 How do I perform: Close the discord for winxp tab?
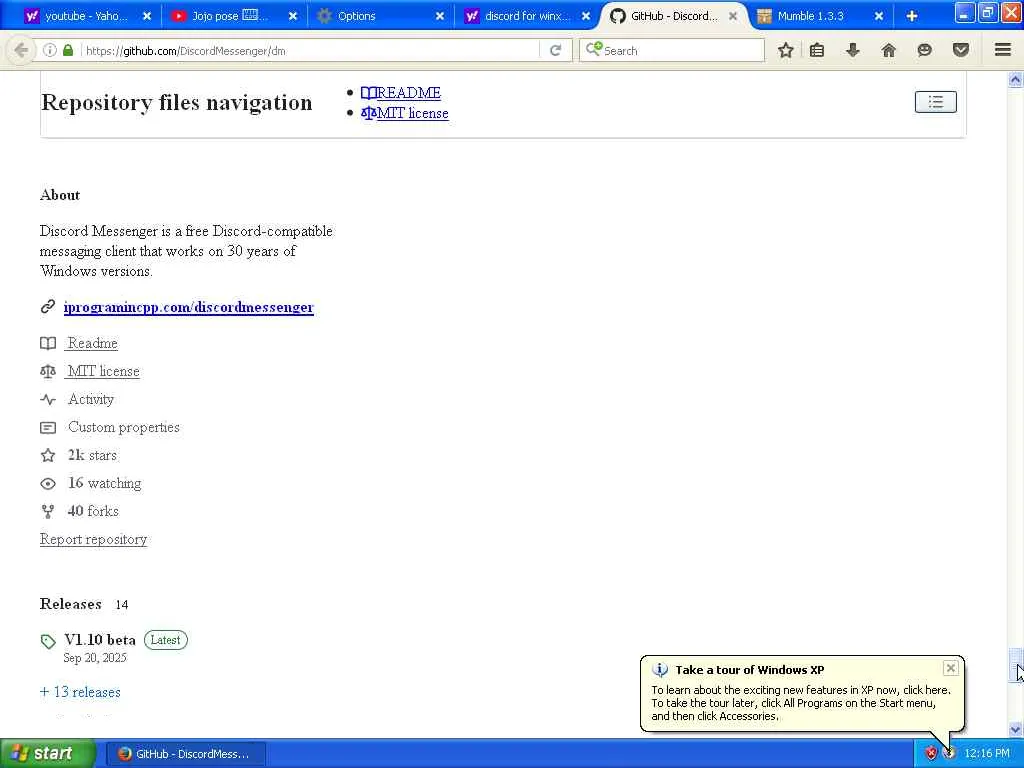point(586,16)
